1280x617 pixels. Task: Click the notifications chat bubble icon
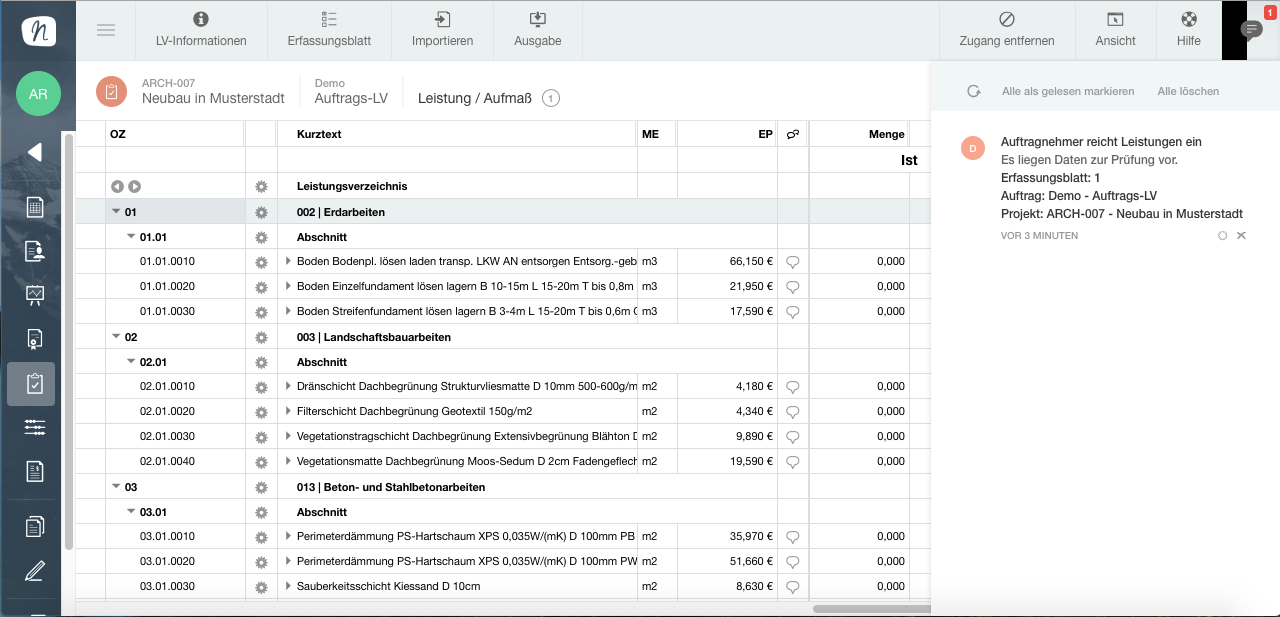1250,30
